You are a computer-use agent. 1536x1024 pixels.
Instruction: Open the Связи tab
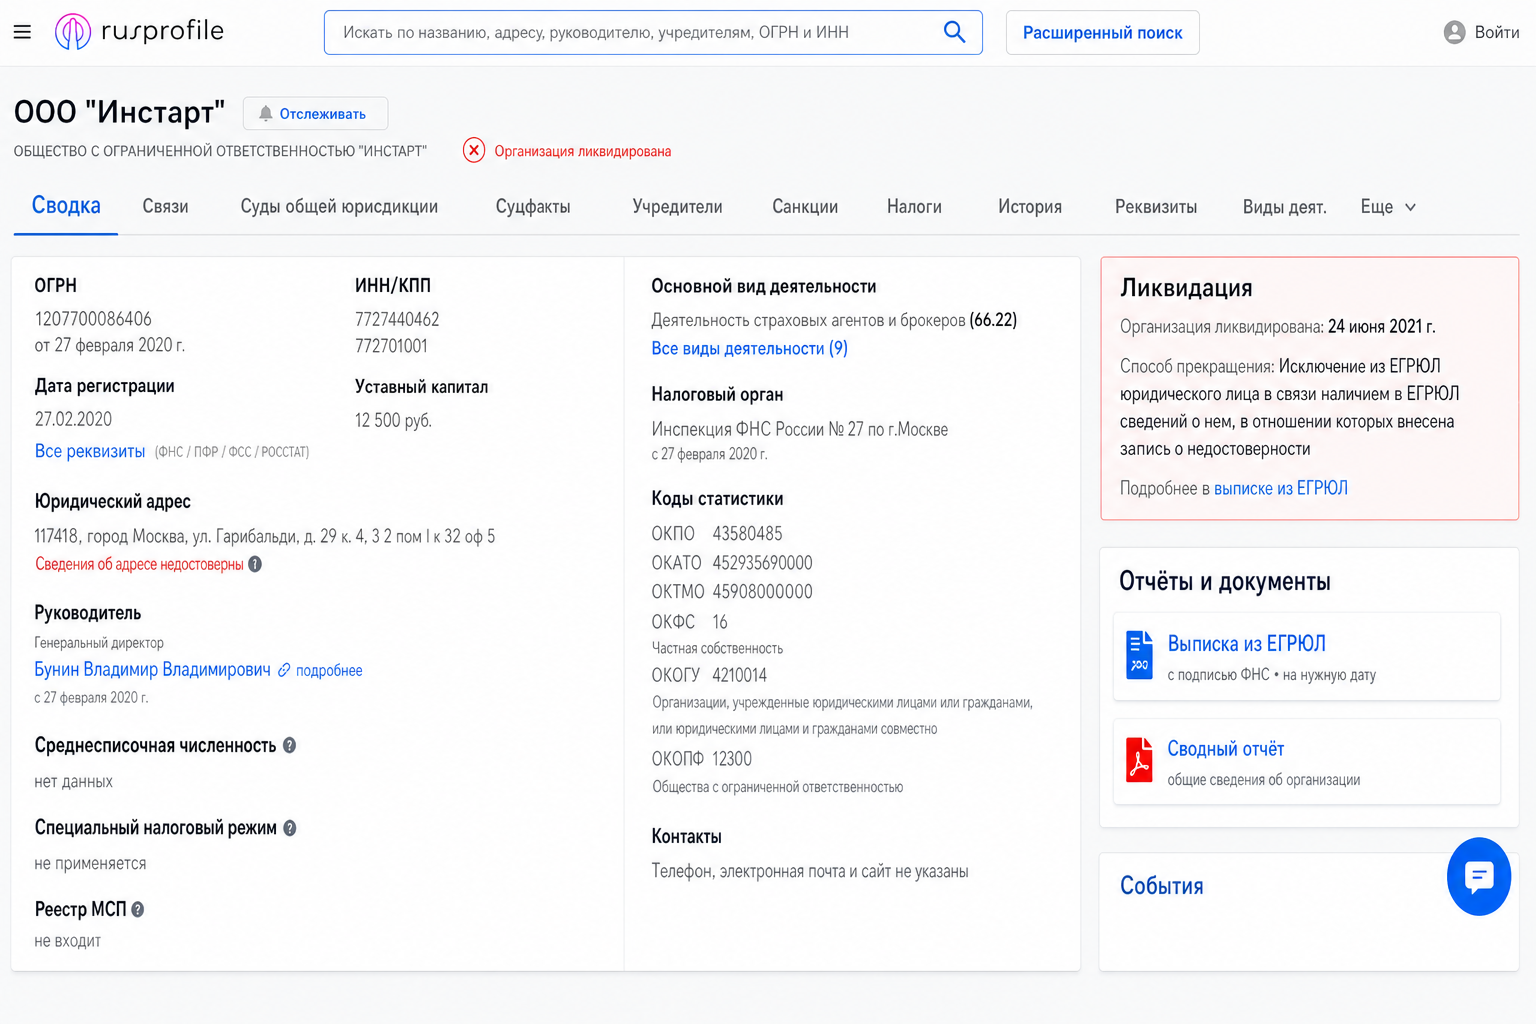[165, 207]
